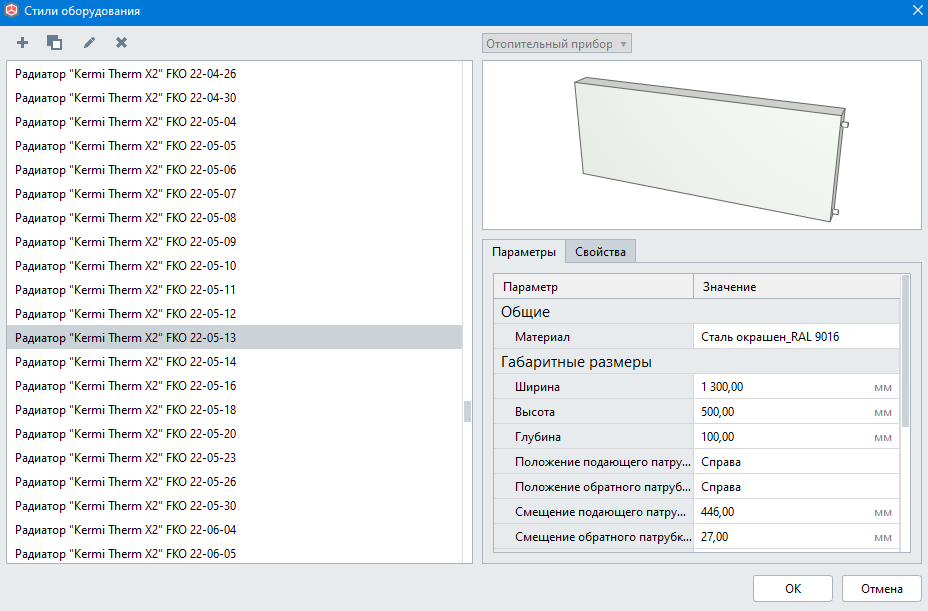
Task: Click the parameters table scrollbar thumb
Action: (905, 350)
